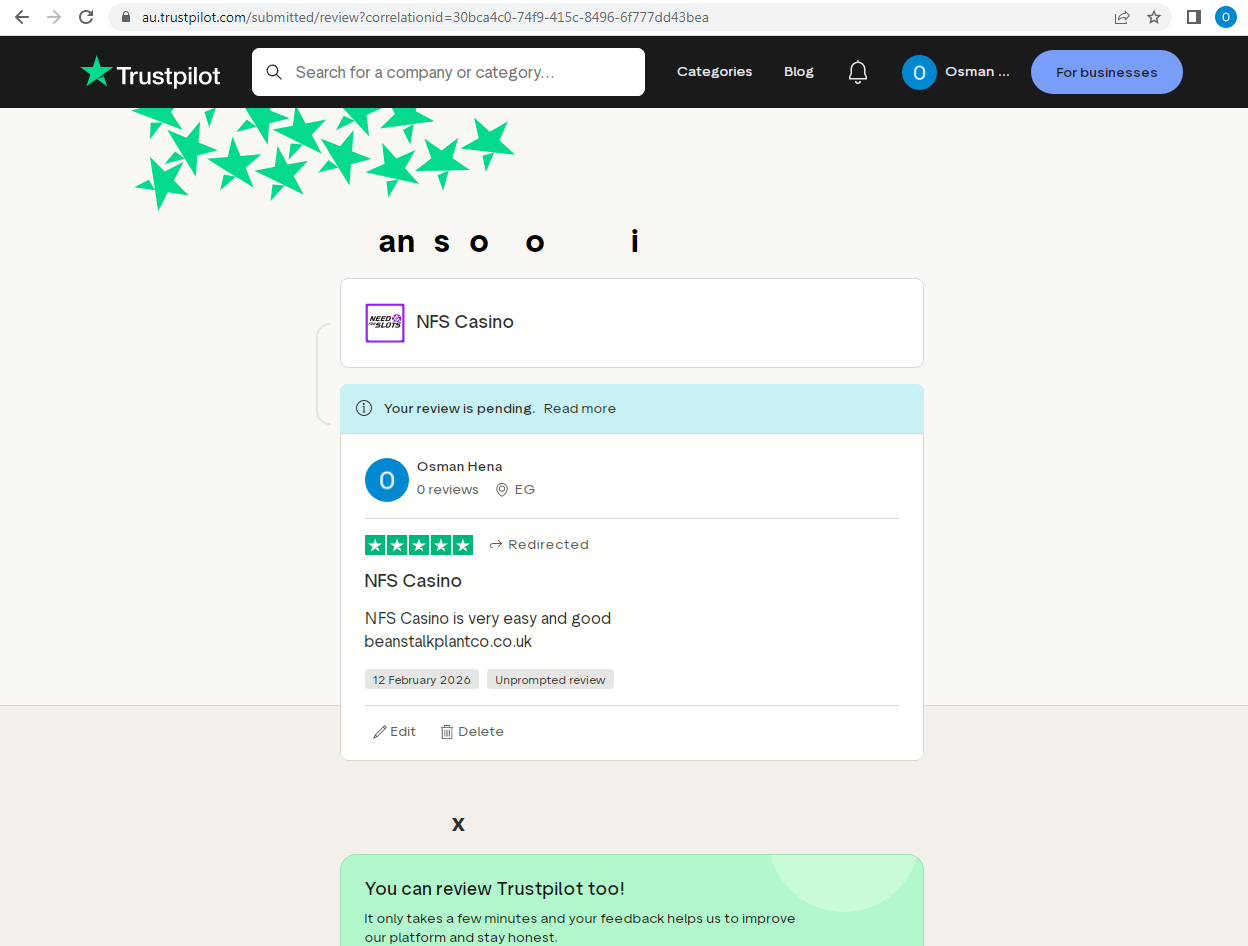Click the '0 reviews' text
This screenshot has width=1248, height=946.
448,490
